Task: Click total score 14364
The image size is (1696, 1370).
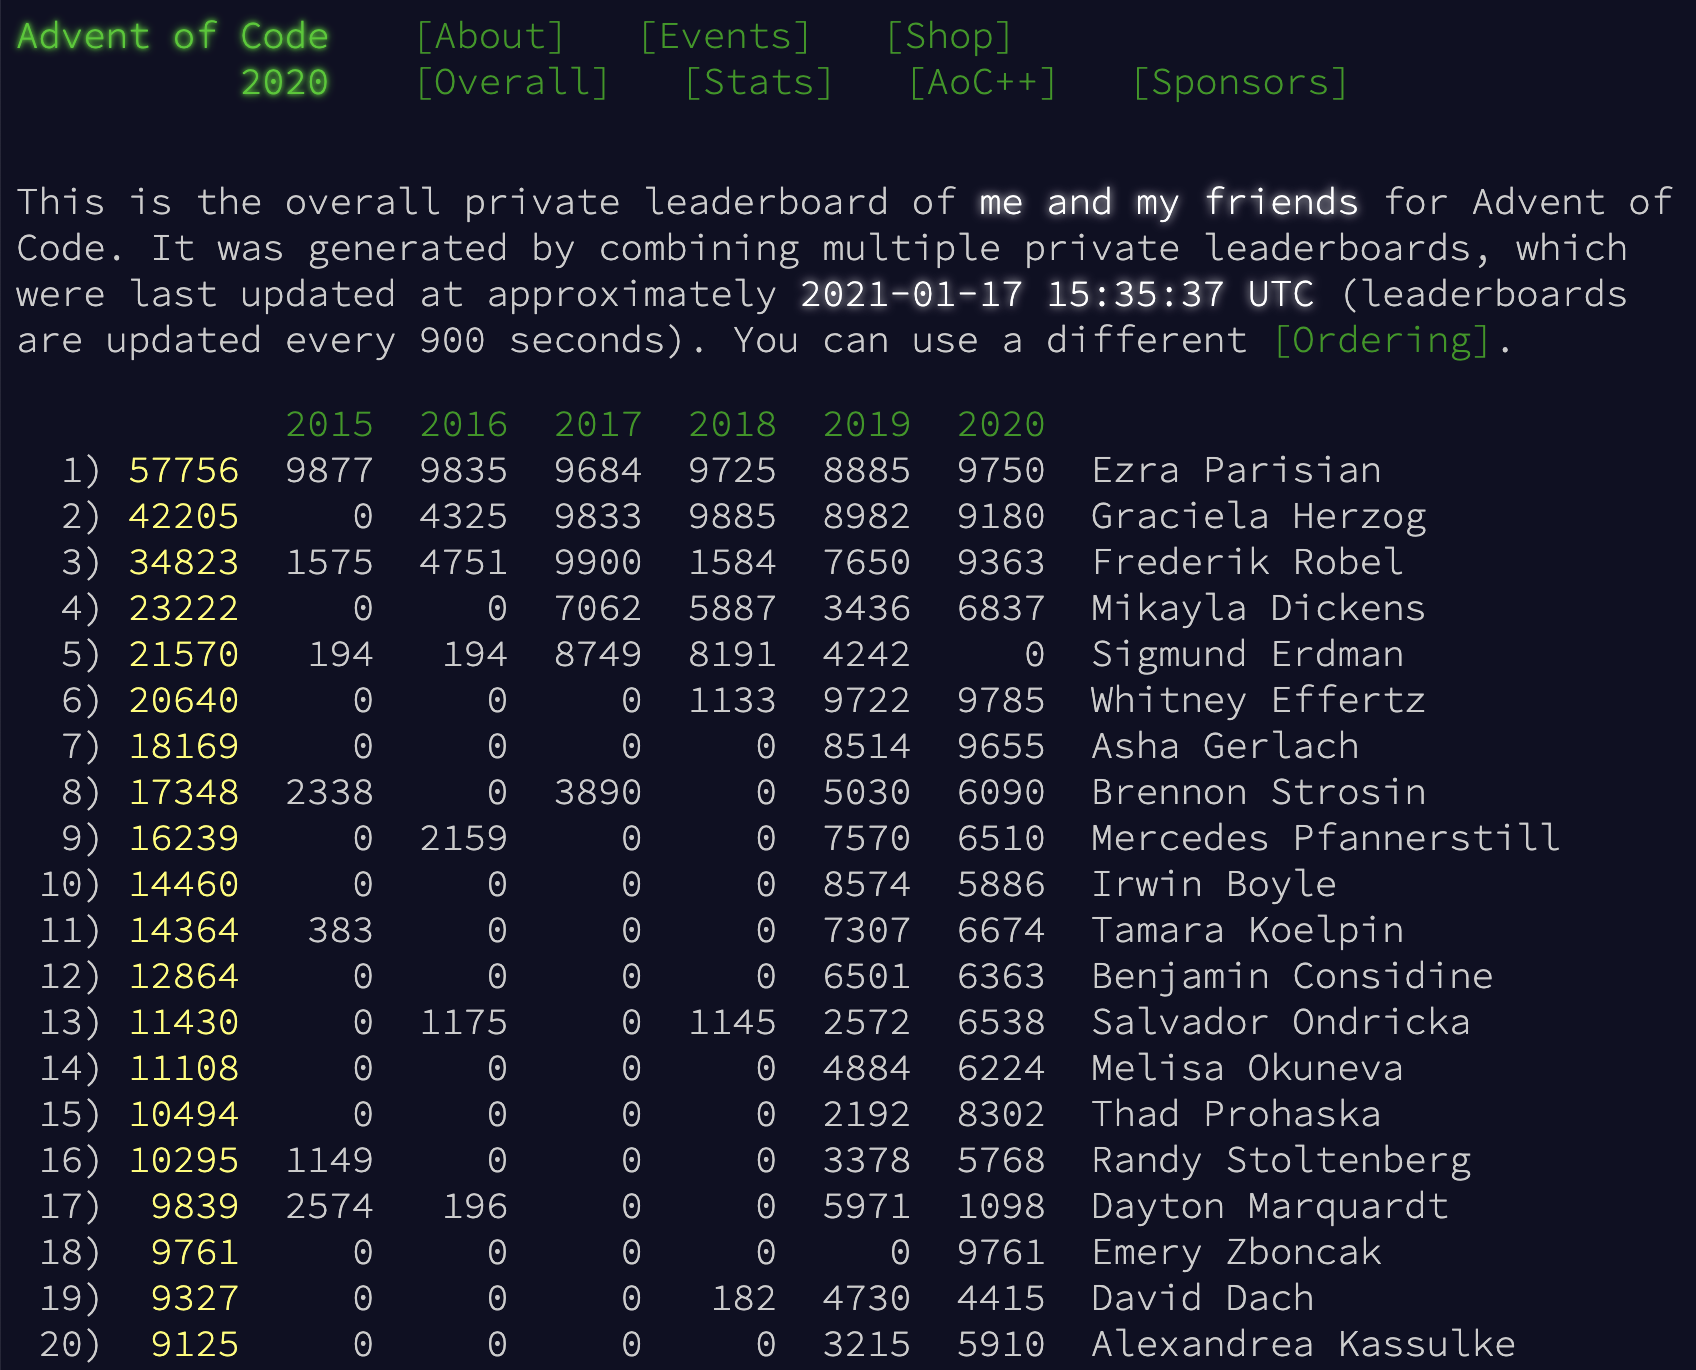Action: (x=184, y=931)
